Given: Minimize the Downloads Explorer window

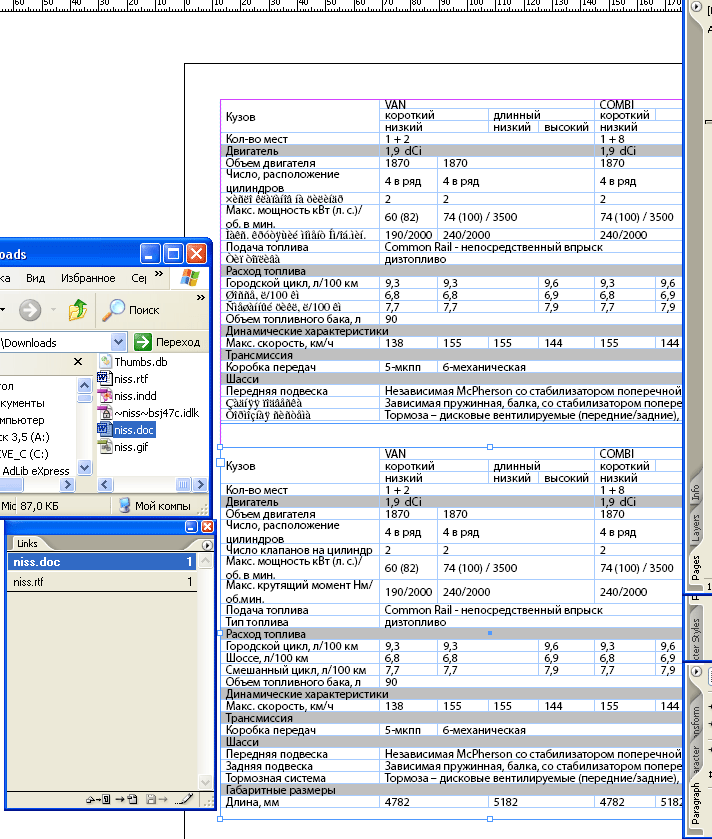Looking at the screenshot, I should 150,254.
